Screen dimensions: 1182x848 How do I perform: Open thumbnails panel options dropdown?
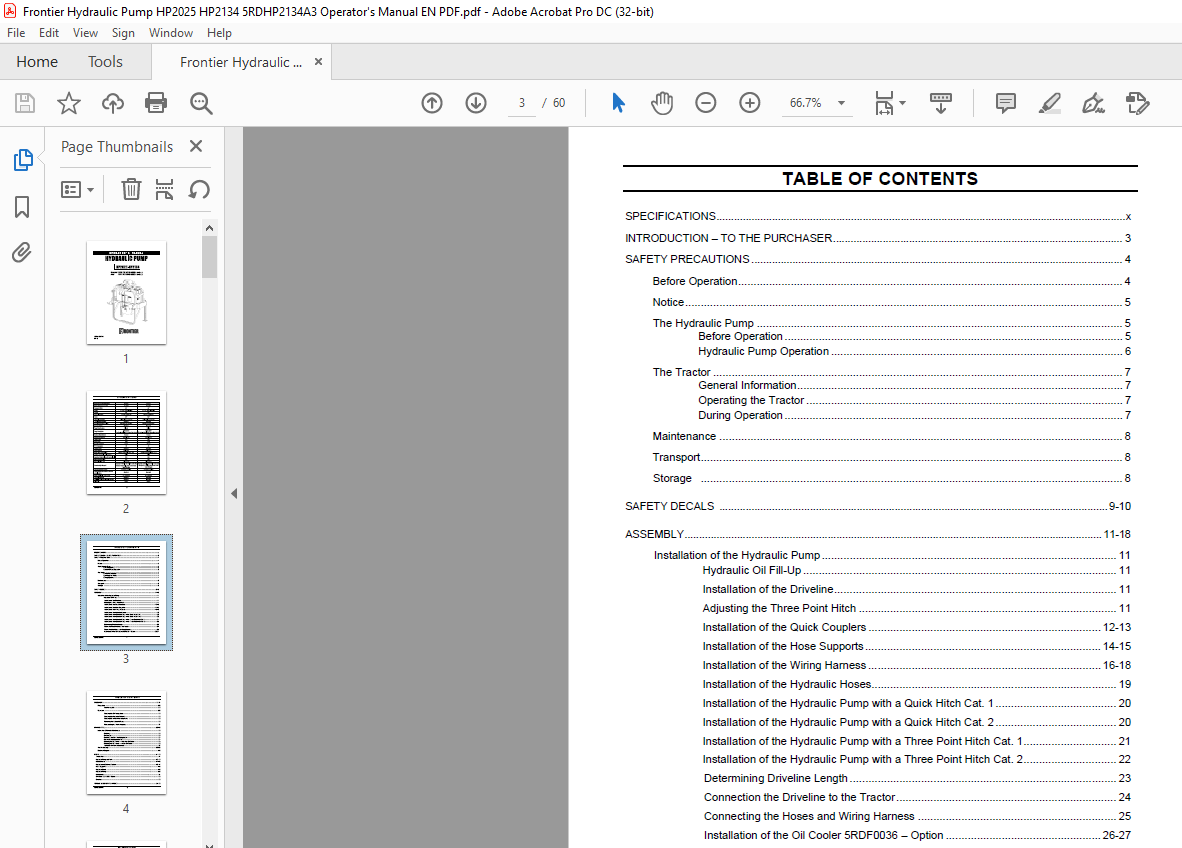[78, 189]
